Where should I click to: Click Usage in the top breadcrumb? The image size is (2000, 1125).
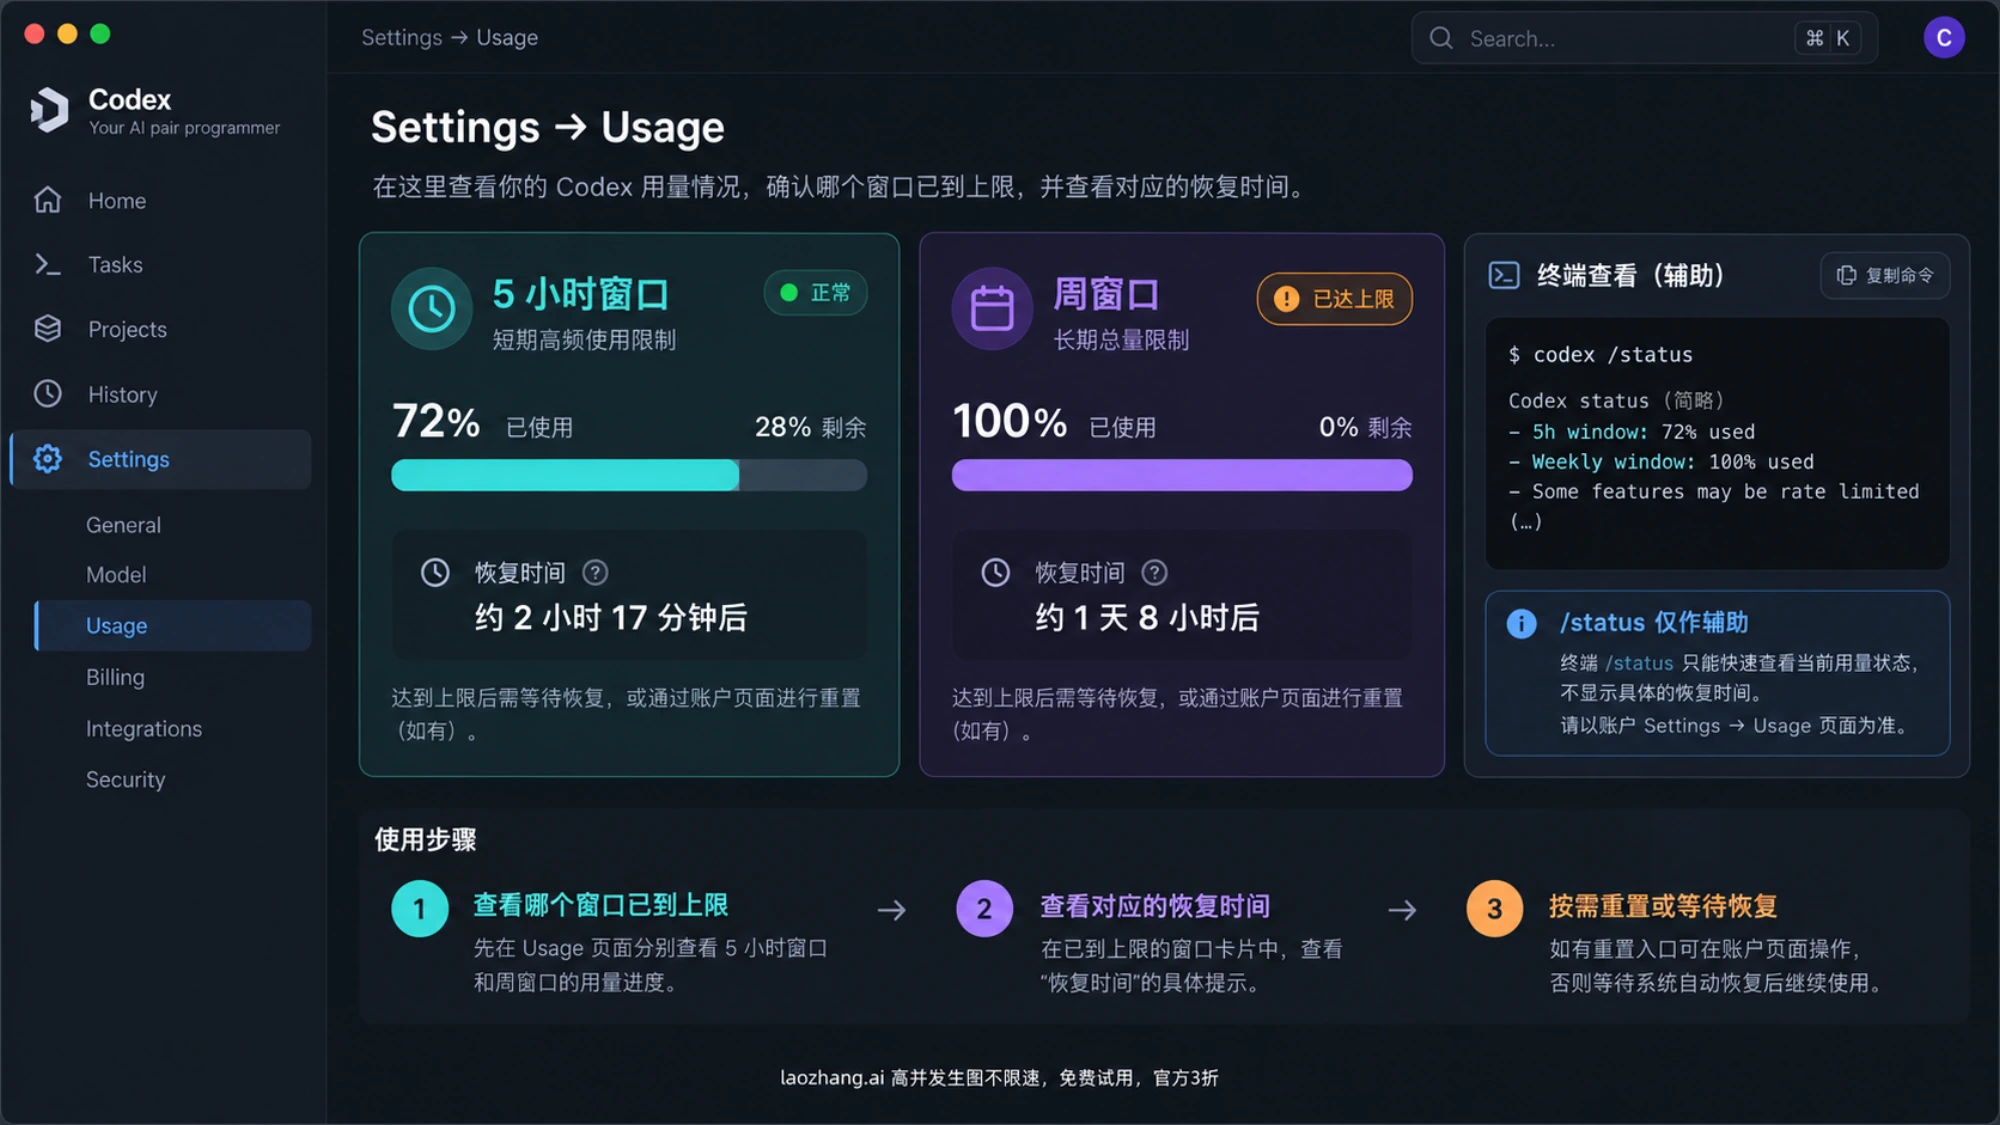(507, 38)
